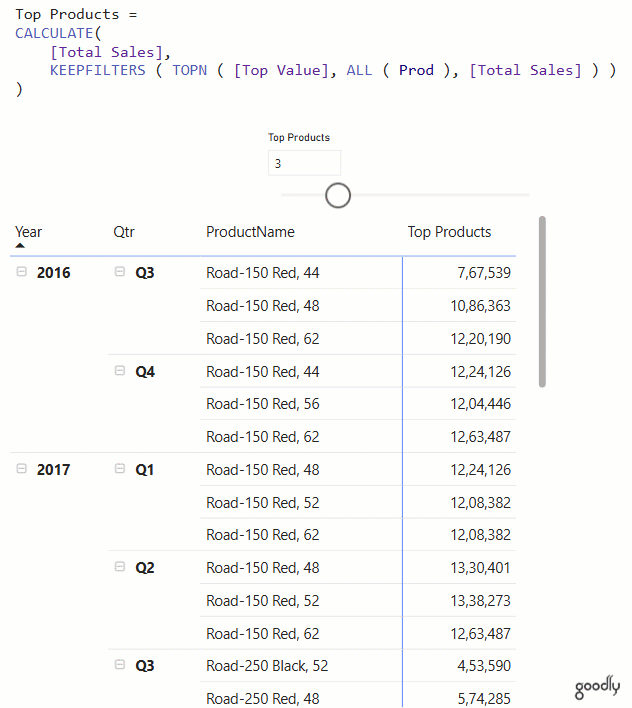Collapse Q1 under 2017
632x708 pixels.
[x=120, y=469]
